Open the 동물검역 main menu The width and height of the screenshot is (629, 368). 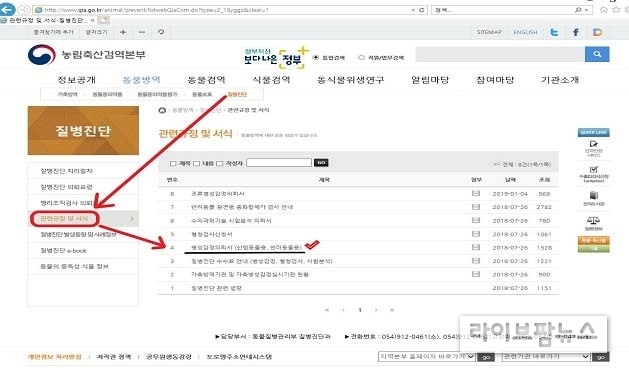click(x=206, y=80)
